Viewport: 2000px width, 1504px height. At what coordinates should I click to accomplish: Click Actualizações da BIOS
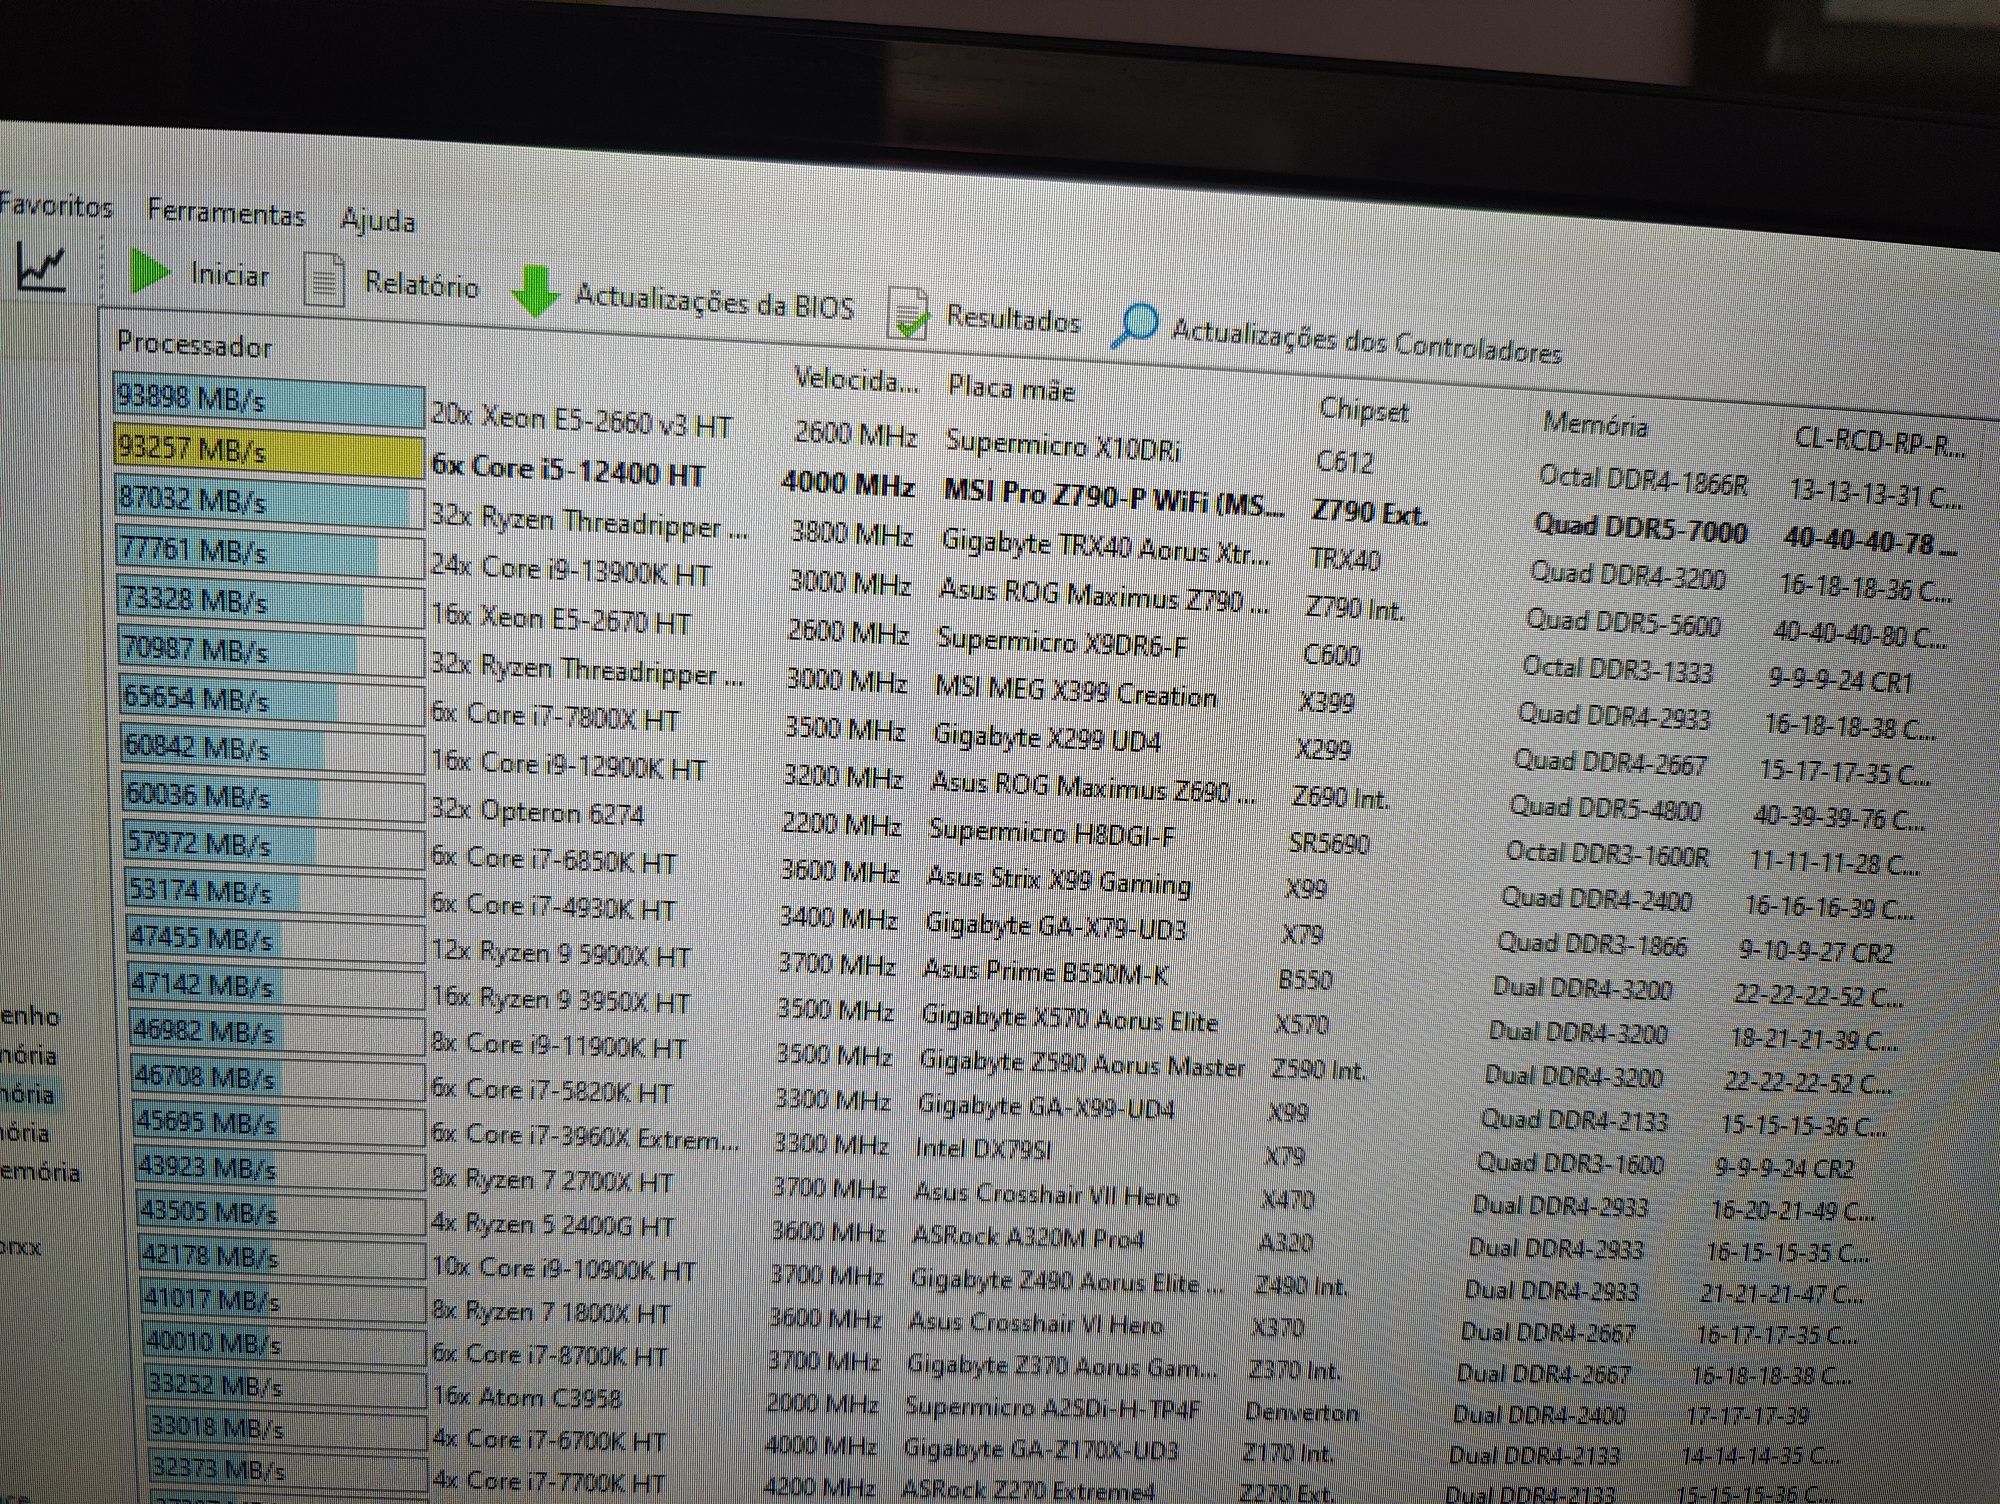(x=714, y=301)
